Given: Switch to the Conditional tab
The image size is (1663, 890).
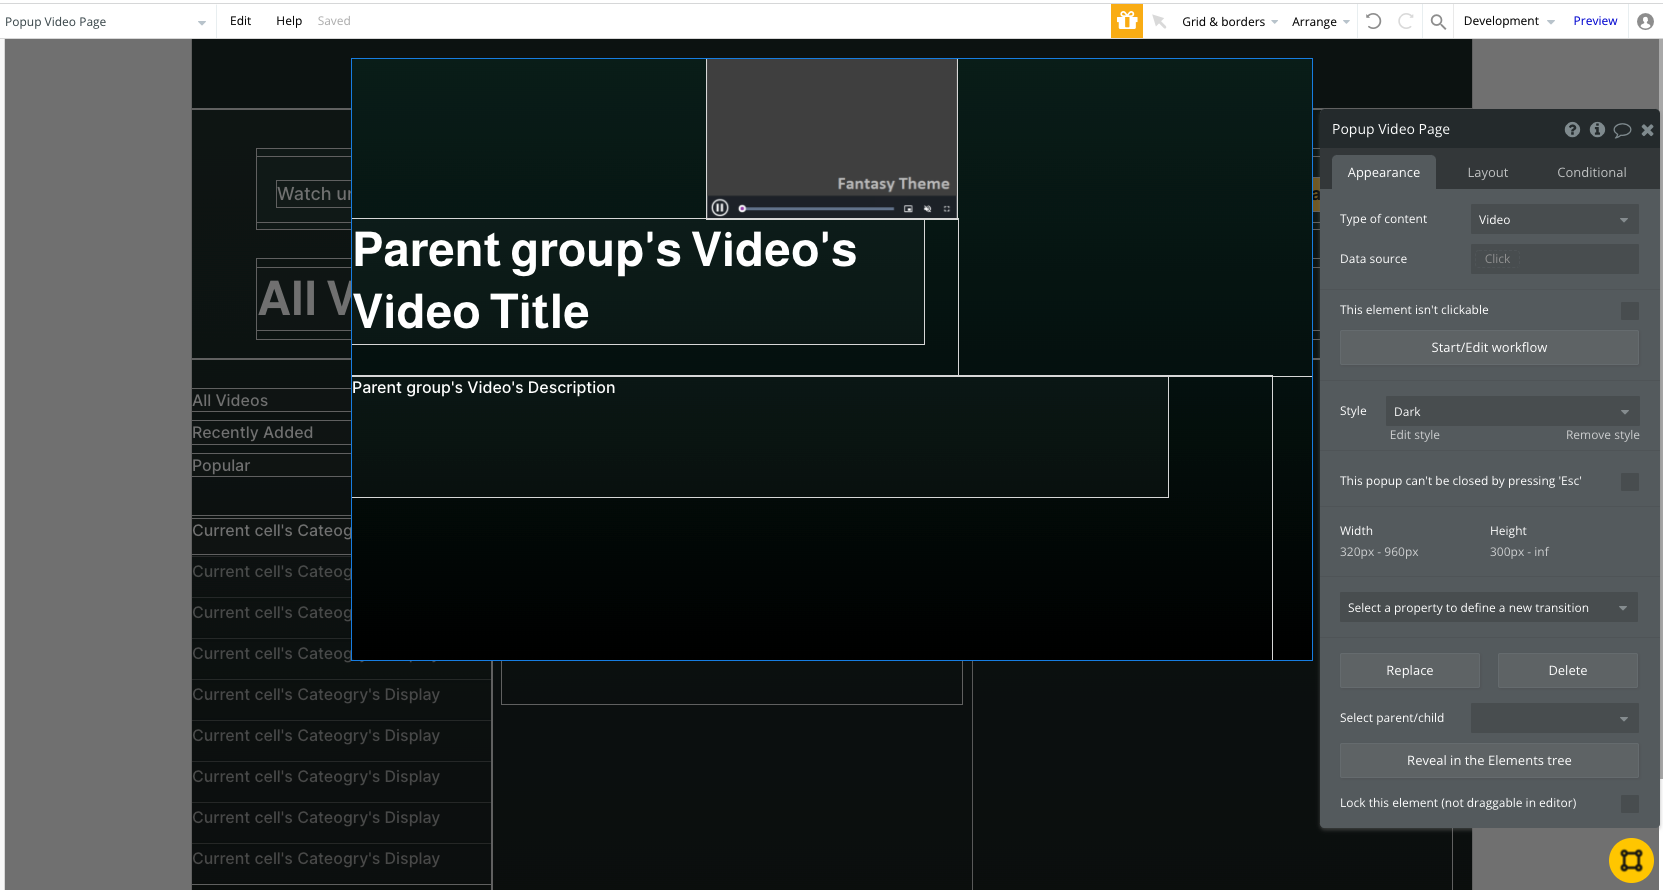Looking at the screenshot, I should pos(1592,173).
